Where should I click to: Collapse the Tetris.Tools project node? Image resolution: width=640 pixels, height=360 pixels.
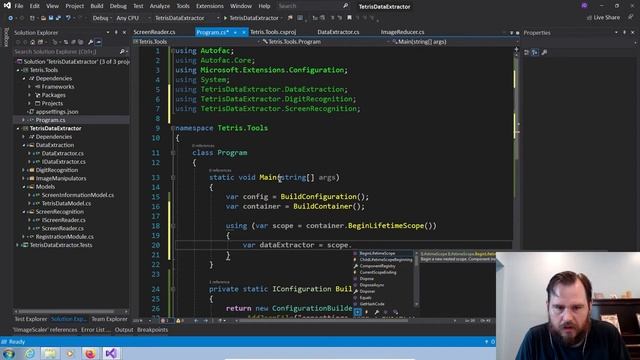pyautogui.click(x=18, y=70)
